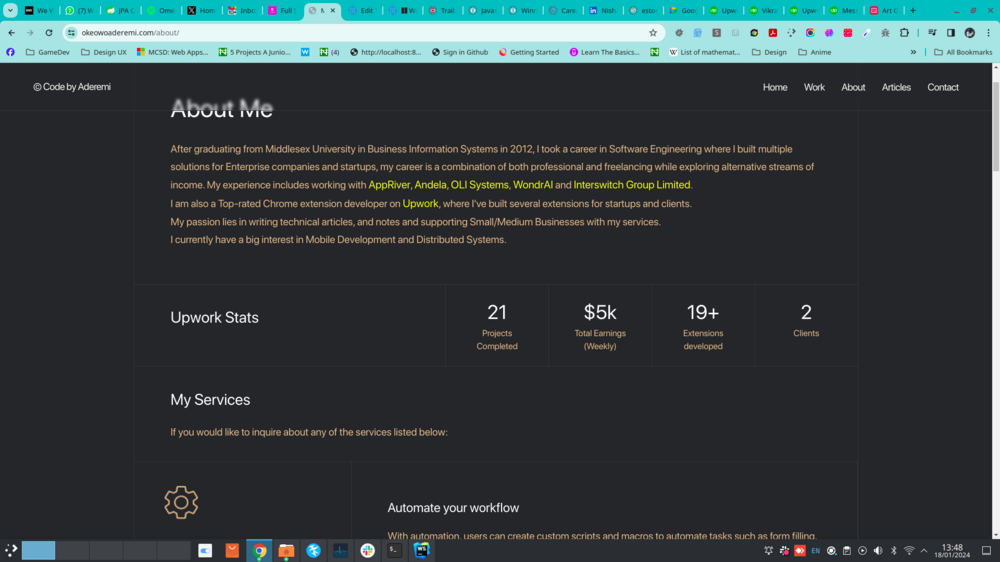Open the Learn The Basics bookmark
The height and width of the screenshot is (562, 1000).
tap(605, 52)
